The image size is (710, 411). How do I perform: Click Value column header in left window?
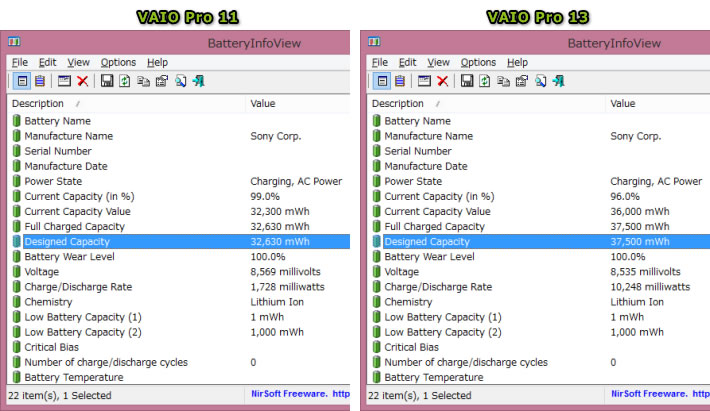click(298, 104)
